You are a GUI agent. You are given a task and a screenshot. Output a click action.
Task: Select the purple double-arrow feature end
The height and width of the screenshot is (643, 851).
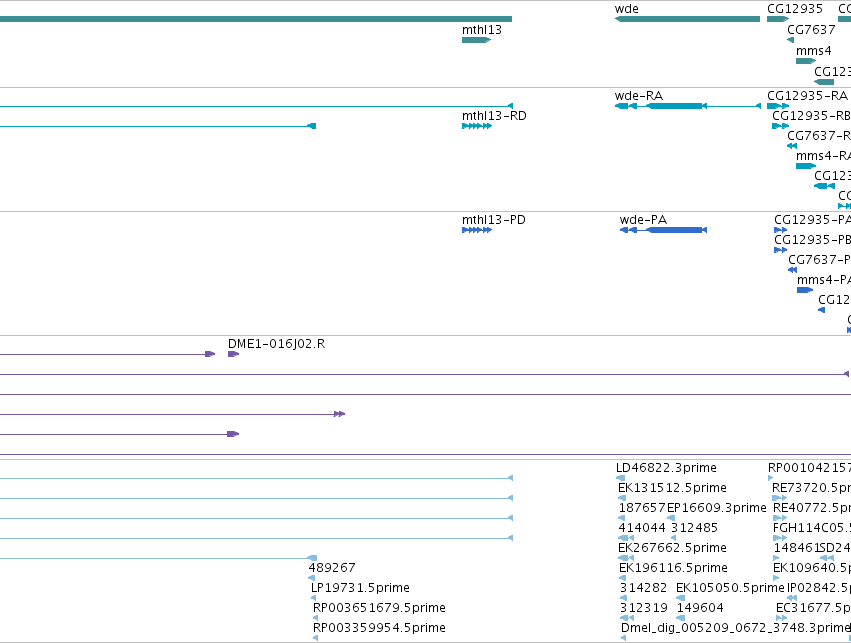[339, 414]
